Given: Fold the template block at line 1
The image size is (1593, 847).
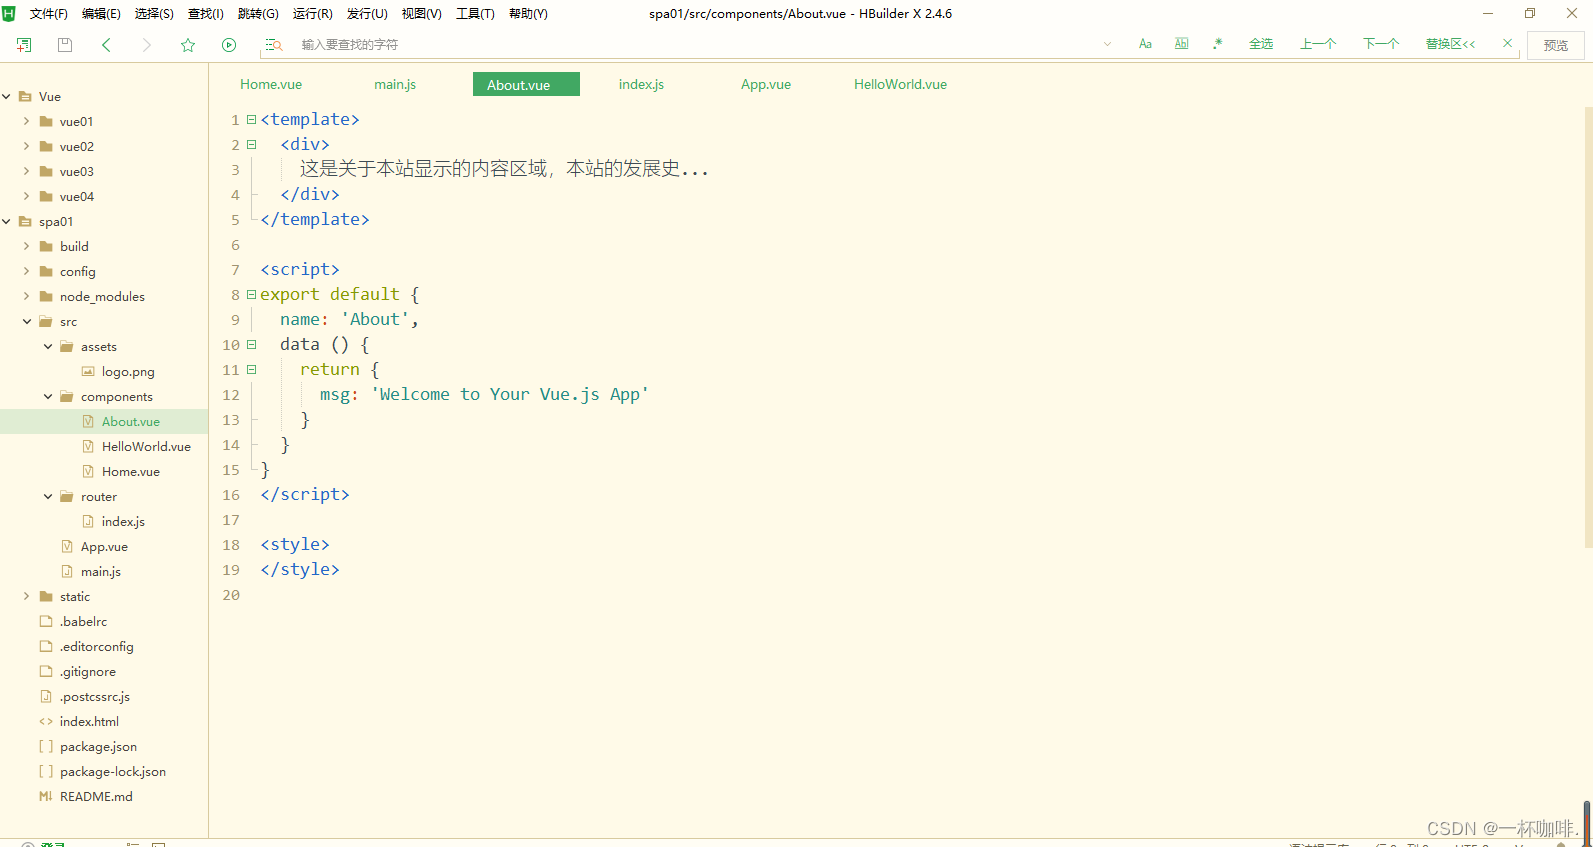Looking at the screenshot, I should tap(251, 119).
